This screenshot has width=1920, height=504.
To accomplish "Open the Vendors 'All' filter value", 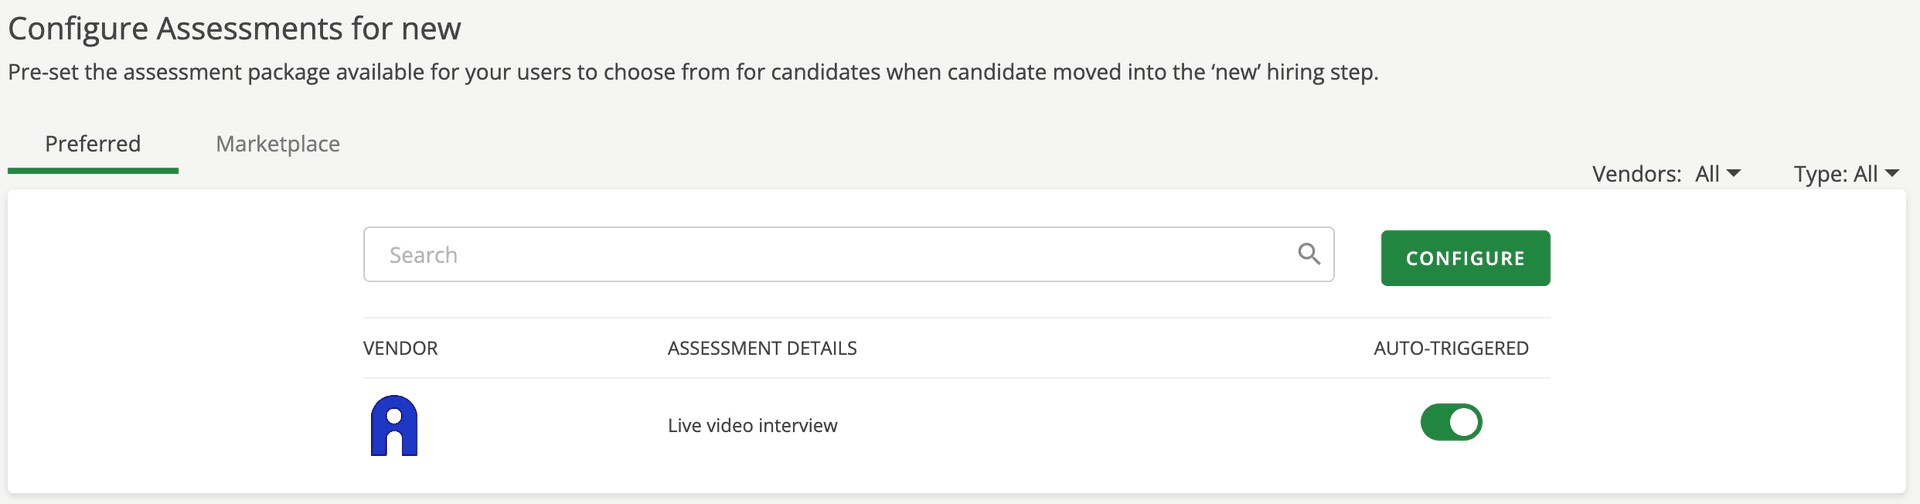I will 1707,174.
